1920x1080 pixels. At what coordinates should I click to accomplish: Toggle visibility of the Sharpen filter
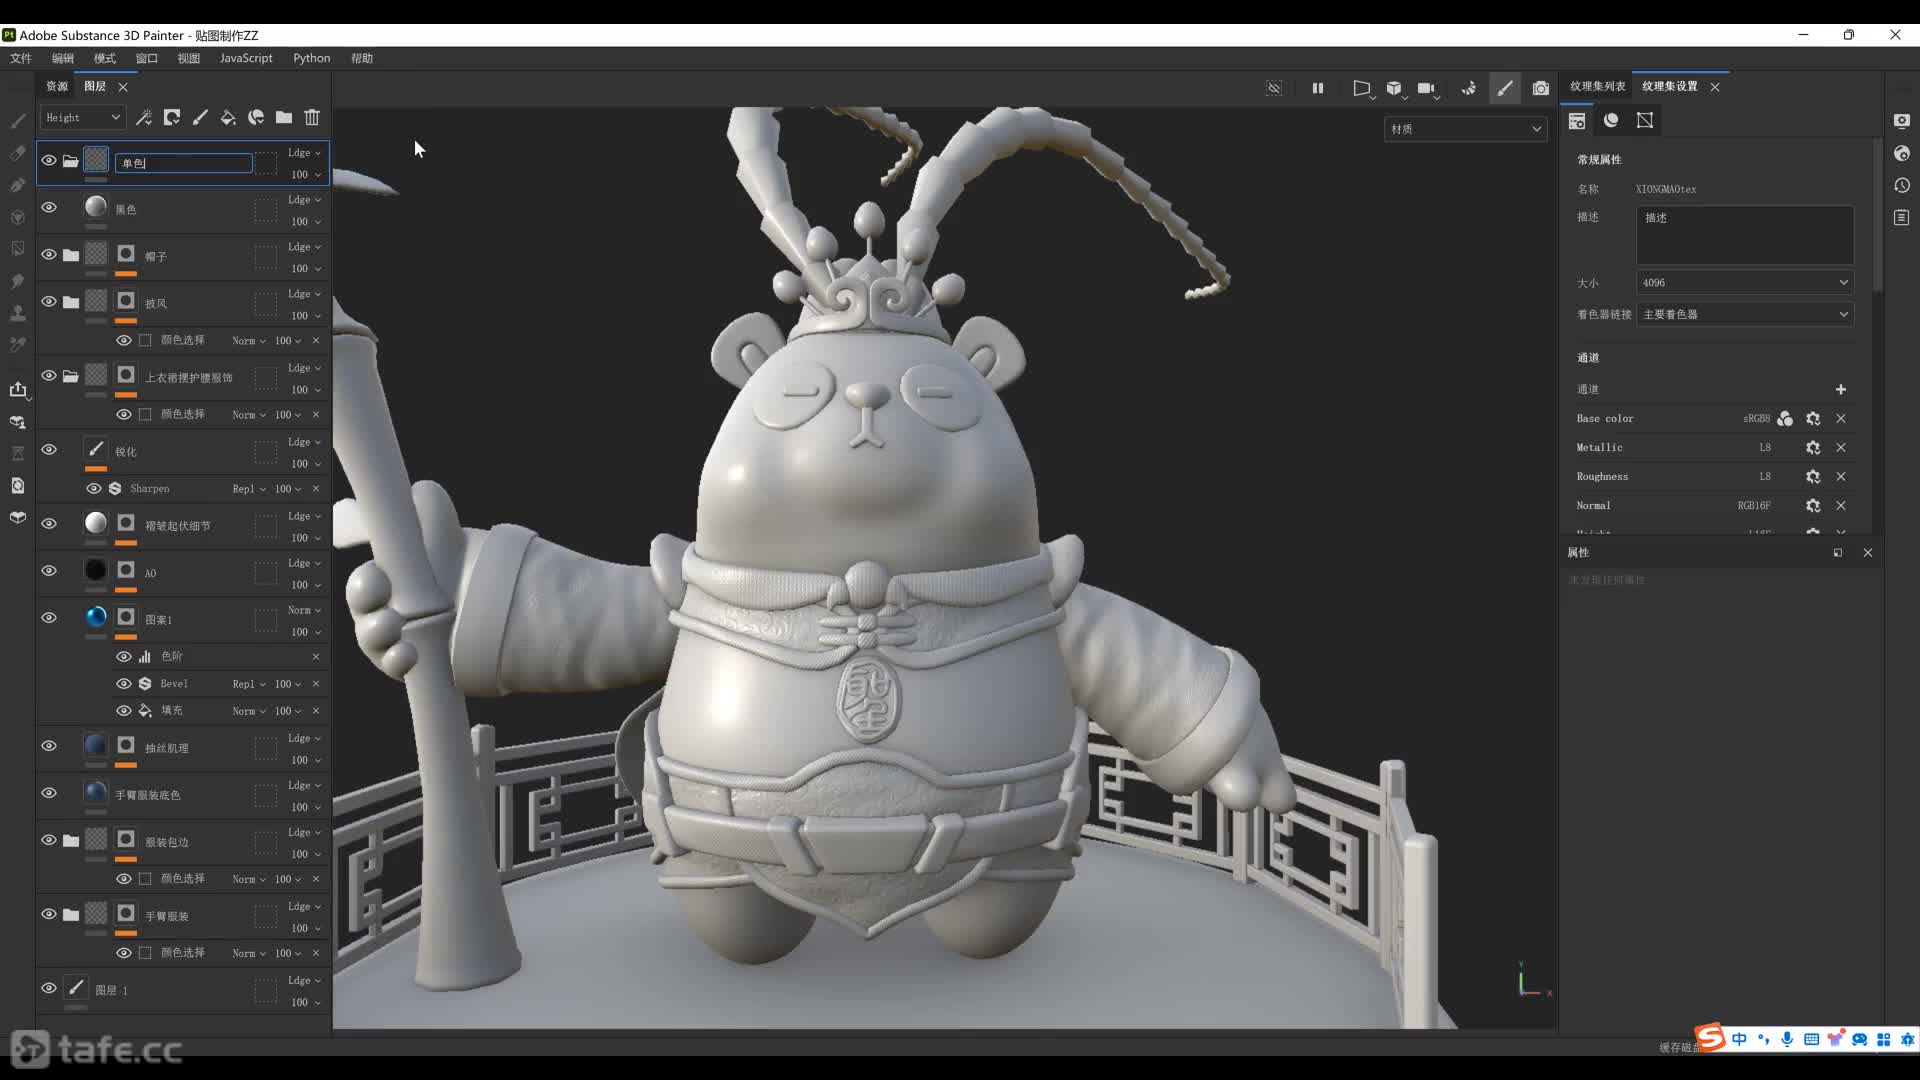point(94,489)
